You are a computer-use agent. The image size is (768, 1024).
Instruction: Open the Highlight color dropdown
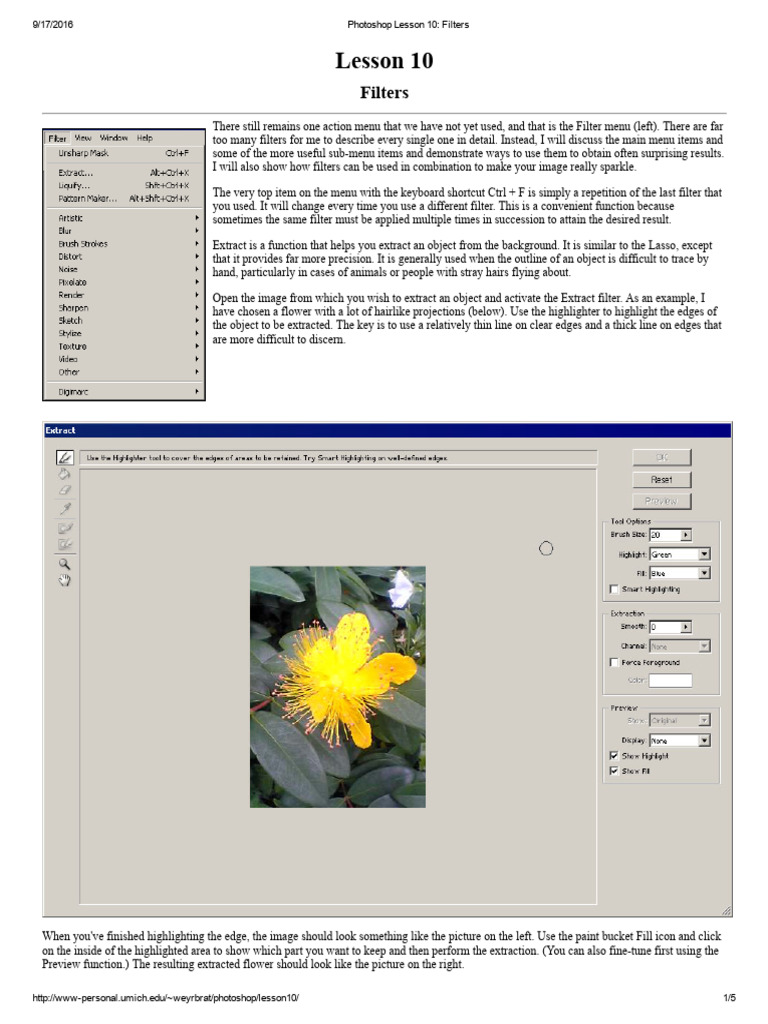(x=704, y=554)
